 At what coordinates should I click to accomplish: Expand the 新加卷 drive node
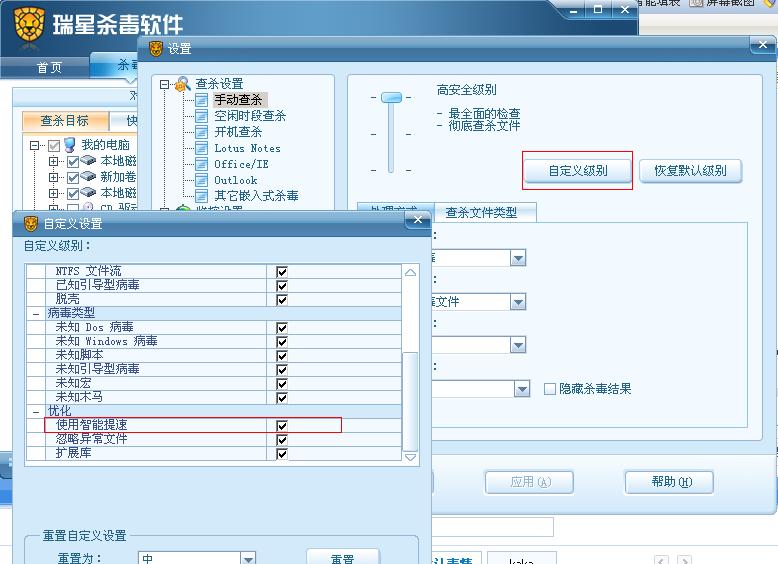coord(53,177)
